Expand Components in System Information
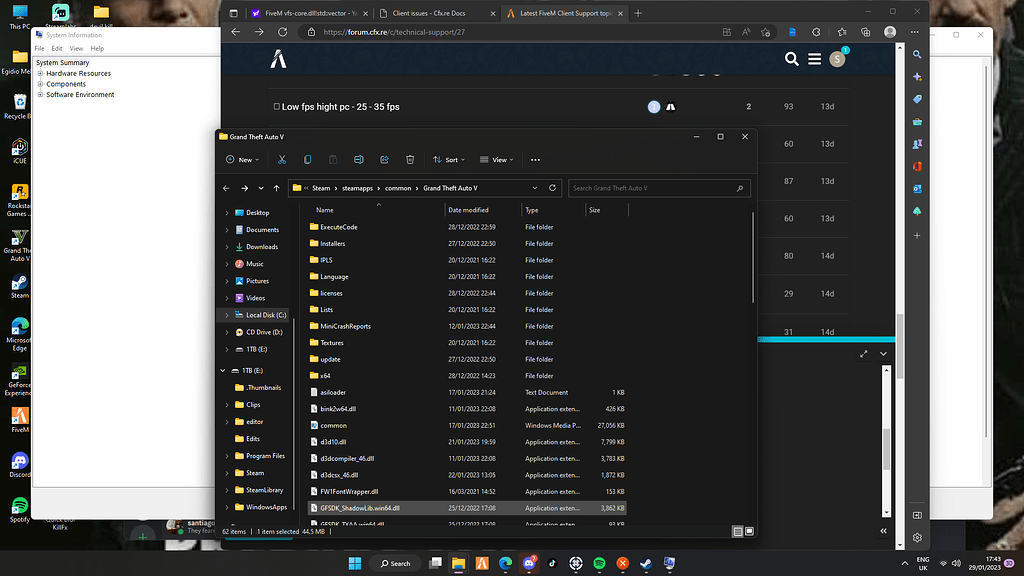 click(x=40, y=84)
